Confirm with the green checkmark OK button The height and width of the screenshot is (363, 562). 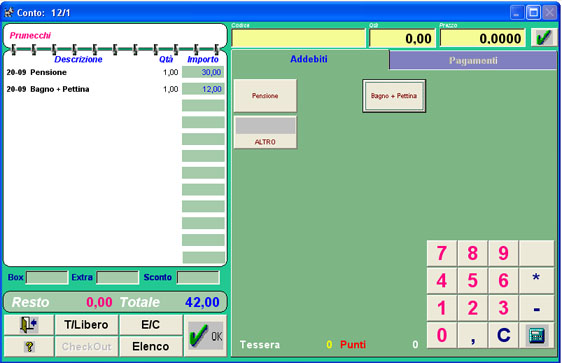pos(205,336)
